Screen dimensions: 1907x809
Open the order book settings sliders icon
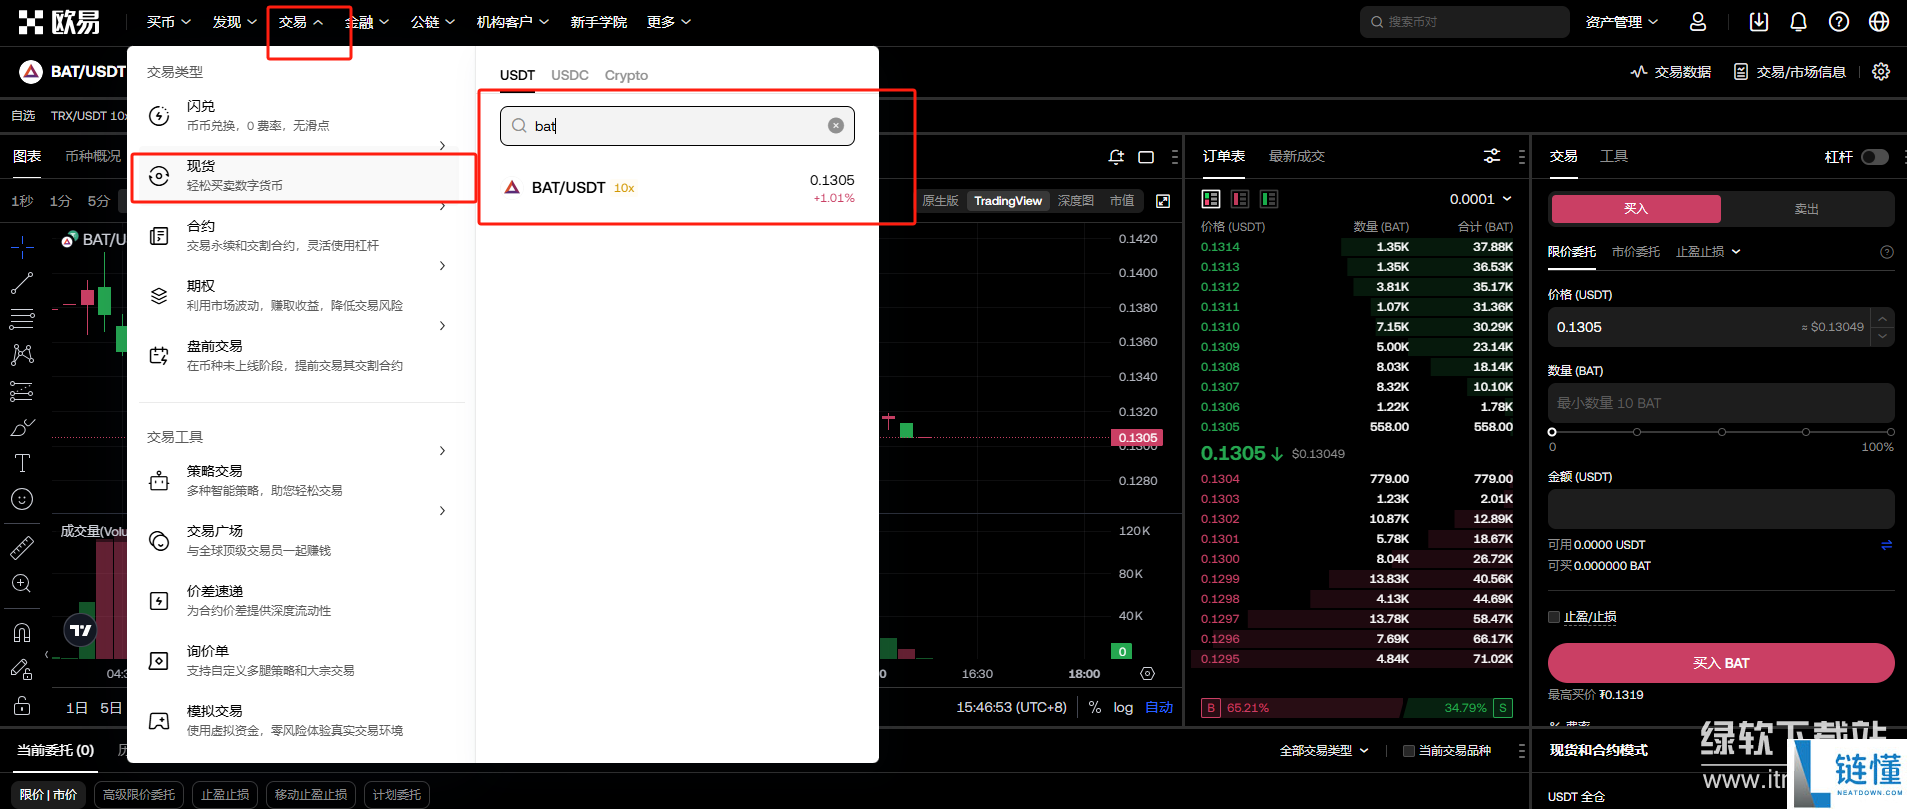[1492, 156]
